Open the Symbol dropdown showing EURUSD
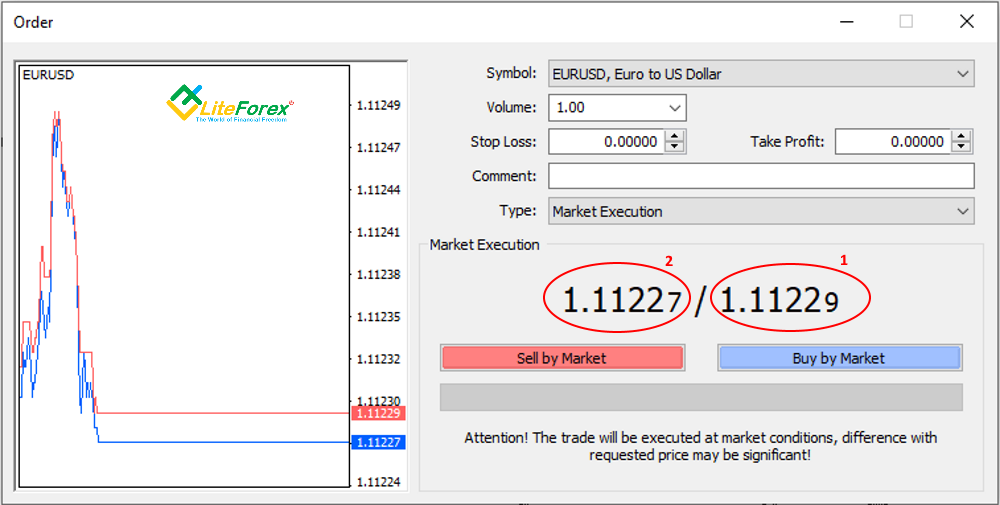The height and width of the screenshot is (505, 1000). (x=761, y=74)
